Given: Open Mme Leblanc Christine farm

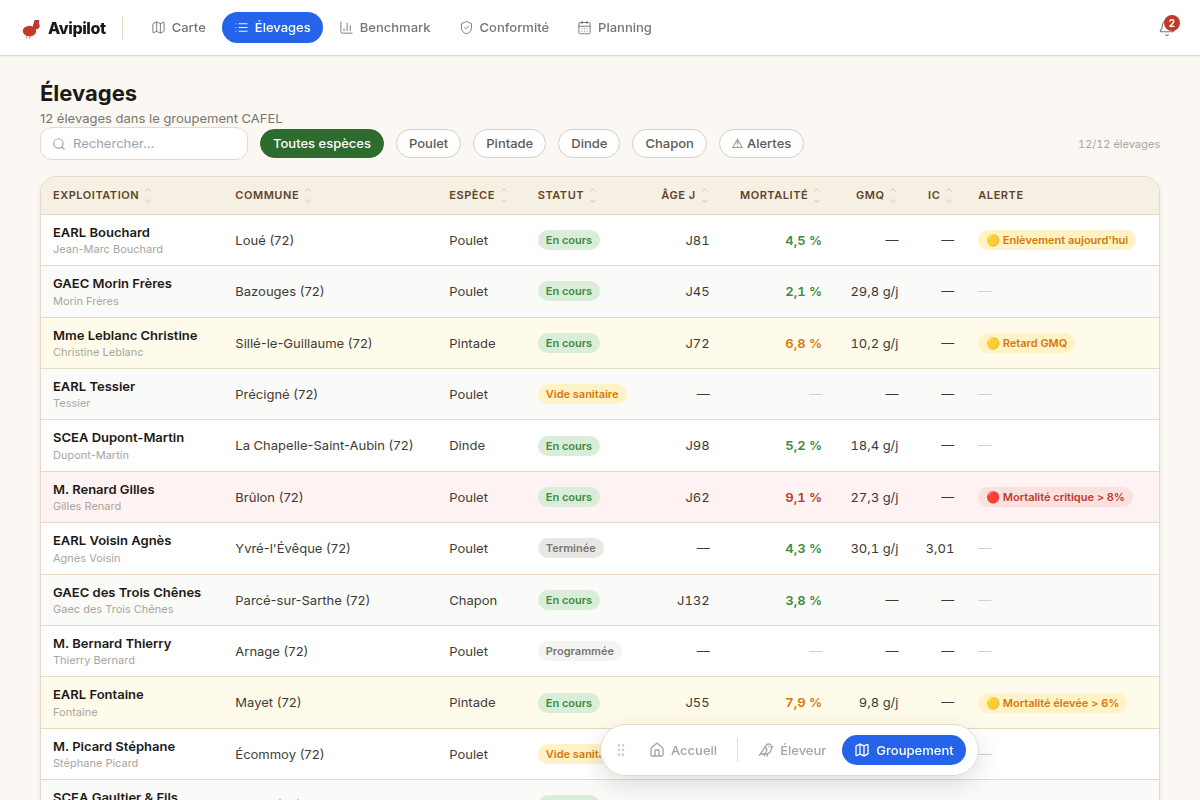Looking at the screenshot, I should pos(600,343).
